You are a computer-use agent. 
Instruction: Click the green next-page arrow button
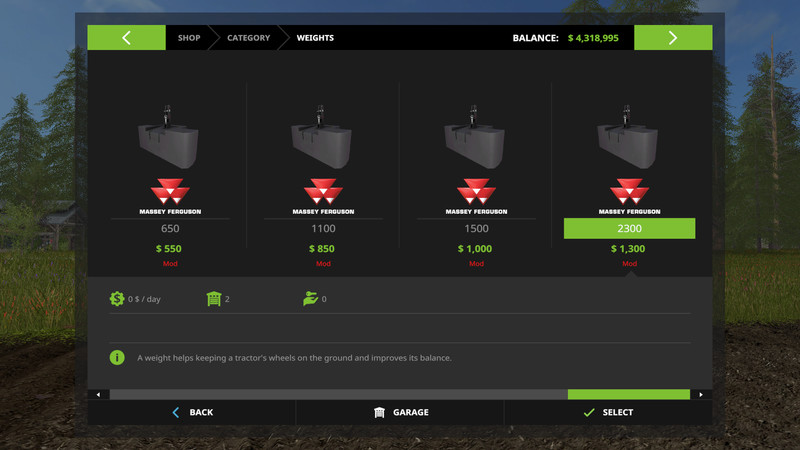click(x=673, y=38)
